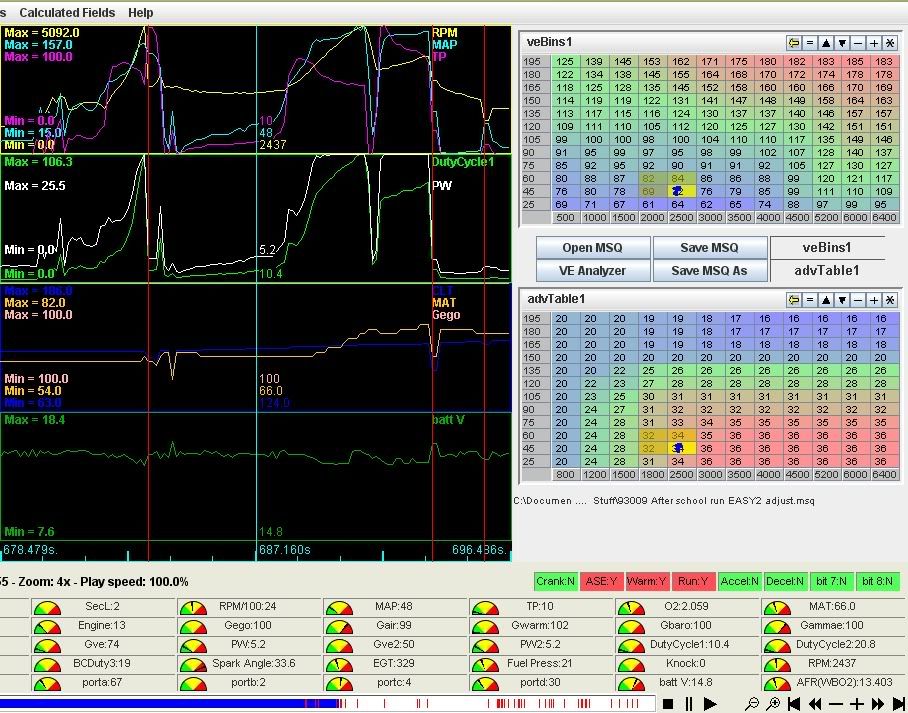Open the Calculated Fields menu

(x=67, y=12)
